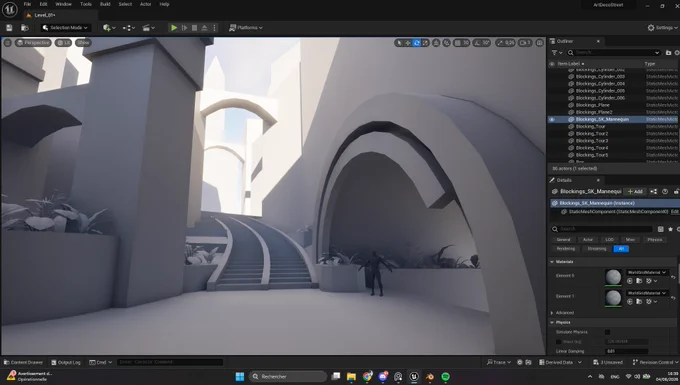The image size is (680, 385).
Task: Select Blocking_Tour3 in the Outliner
Action: 592,140
